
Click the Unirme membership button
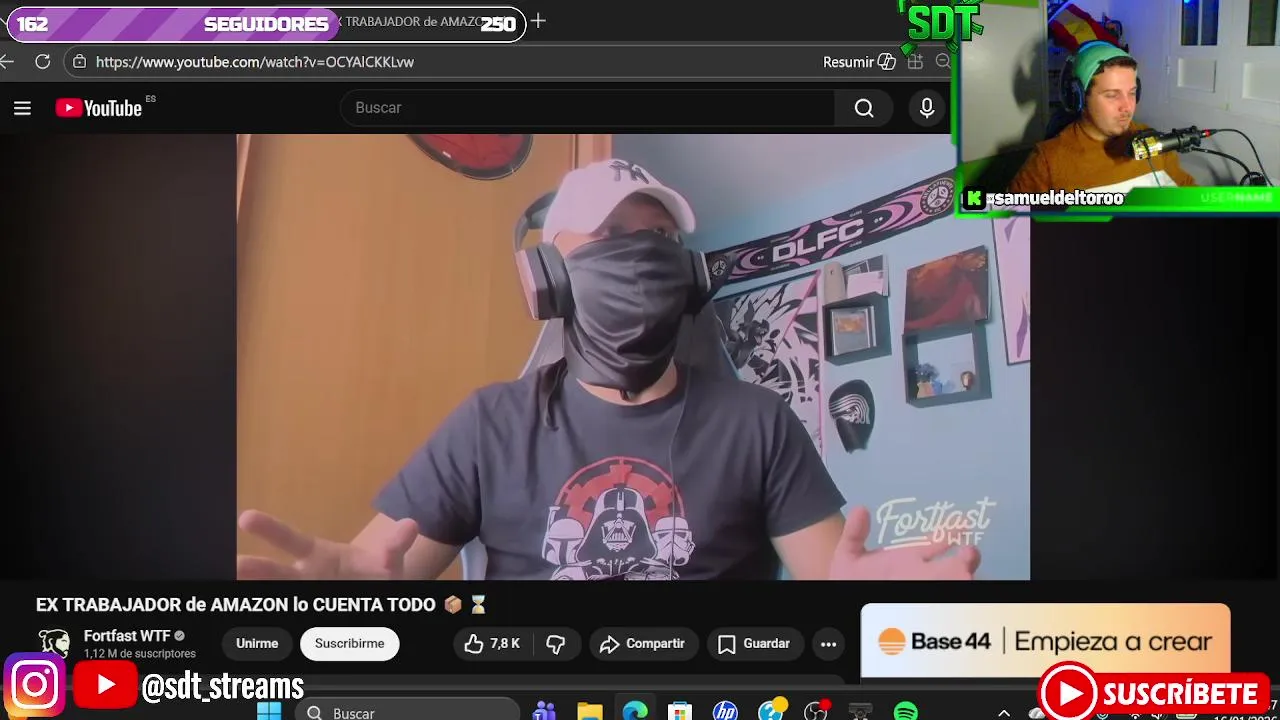coord(257,644)
